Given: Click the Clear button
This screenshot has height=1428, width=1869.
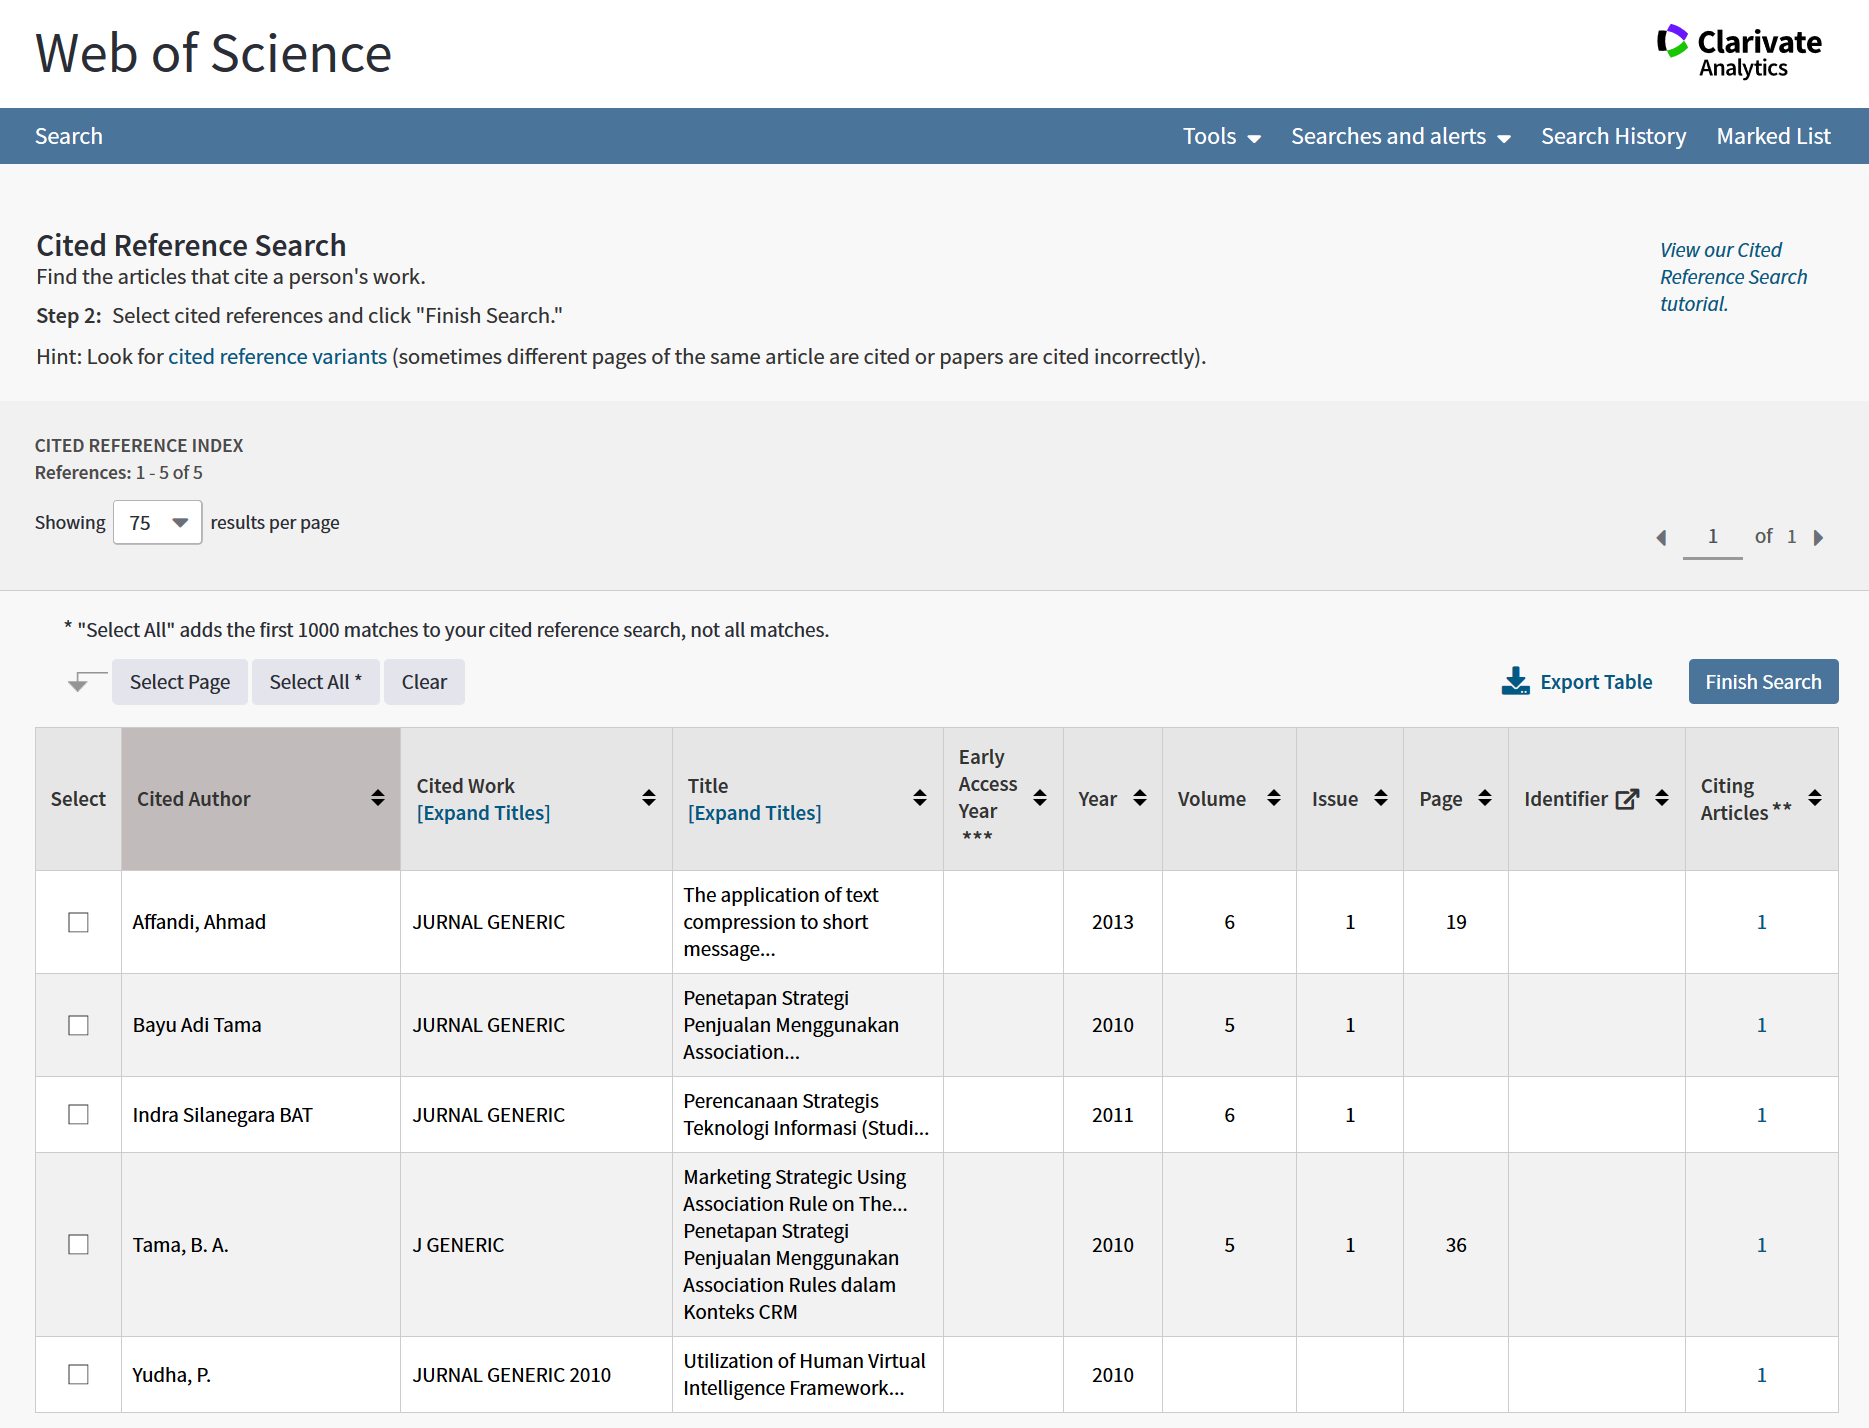Looking at the screenshot, I should [424, 682].
